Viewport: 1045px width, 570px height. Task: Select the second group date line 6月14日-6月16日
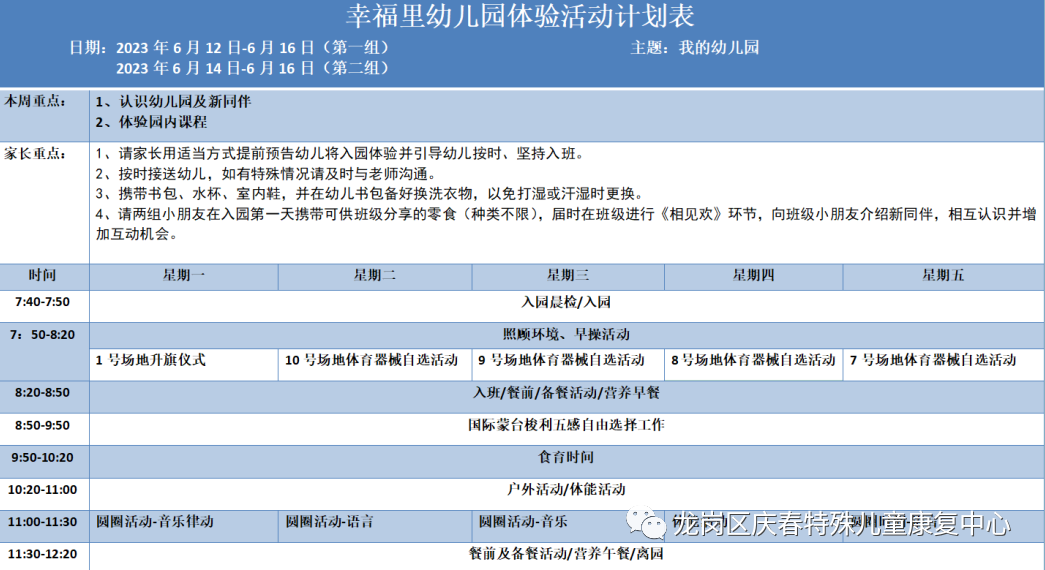[x=252, y=68]
